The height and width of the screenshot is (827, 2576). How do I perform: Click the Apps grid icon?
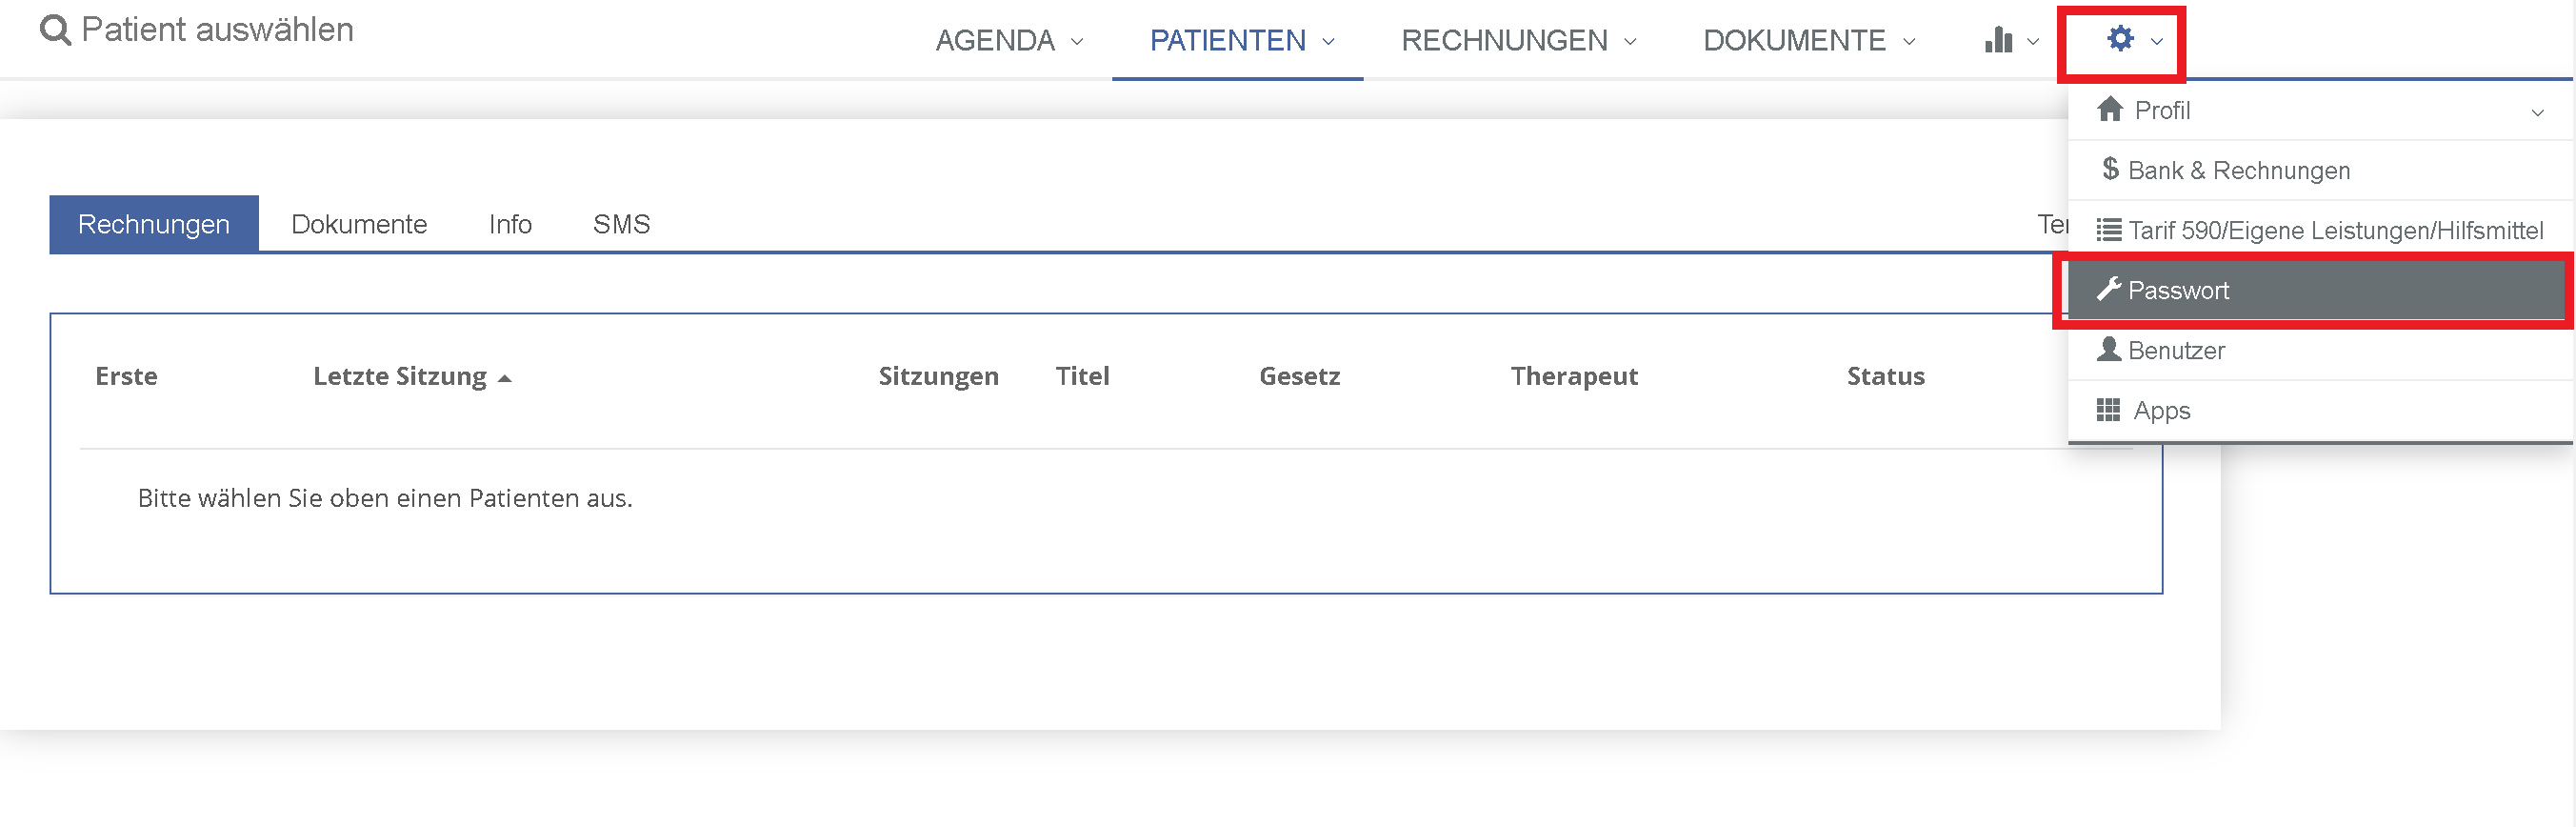tap(2108, 410)
